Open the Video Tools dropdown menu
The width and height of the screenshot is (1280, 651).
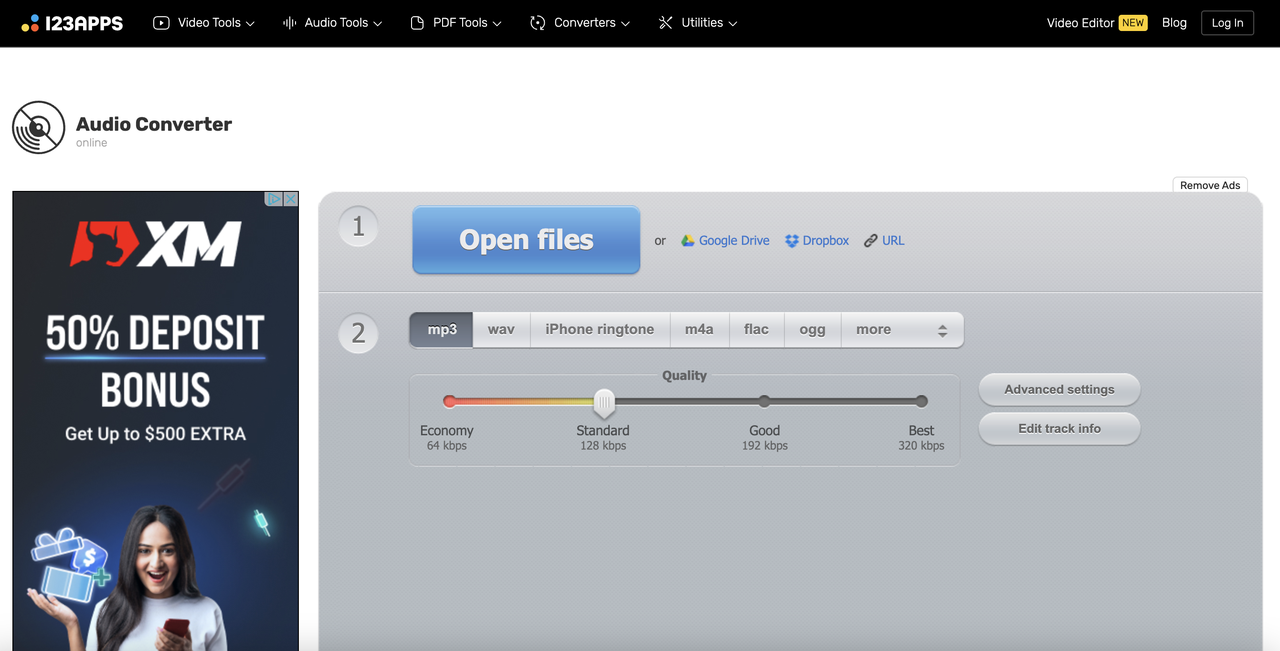pos(204,23)
